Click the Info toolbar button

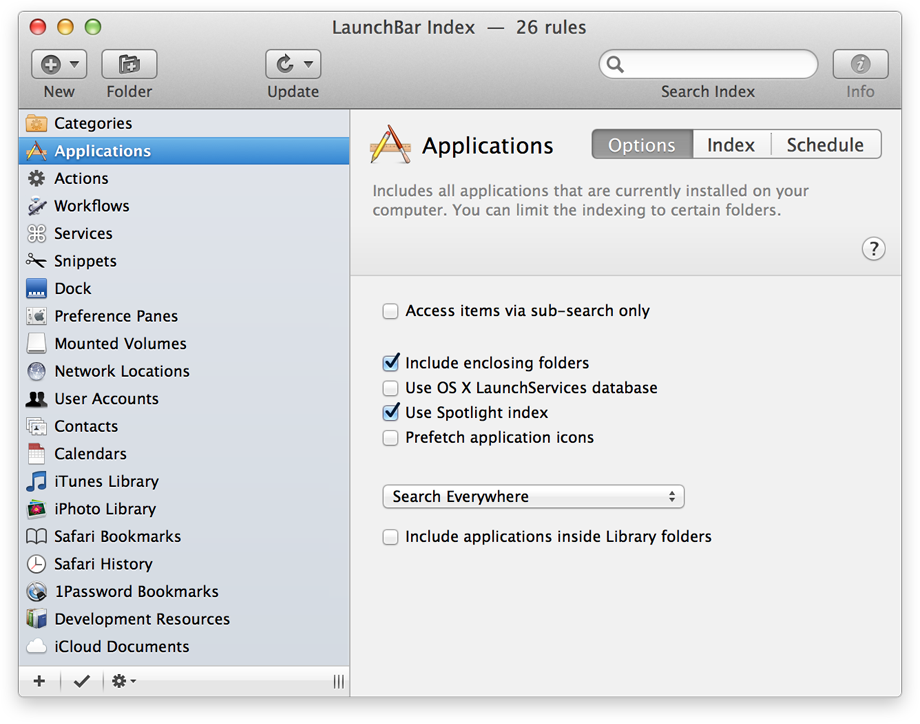coord(860,64)
